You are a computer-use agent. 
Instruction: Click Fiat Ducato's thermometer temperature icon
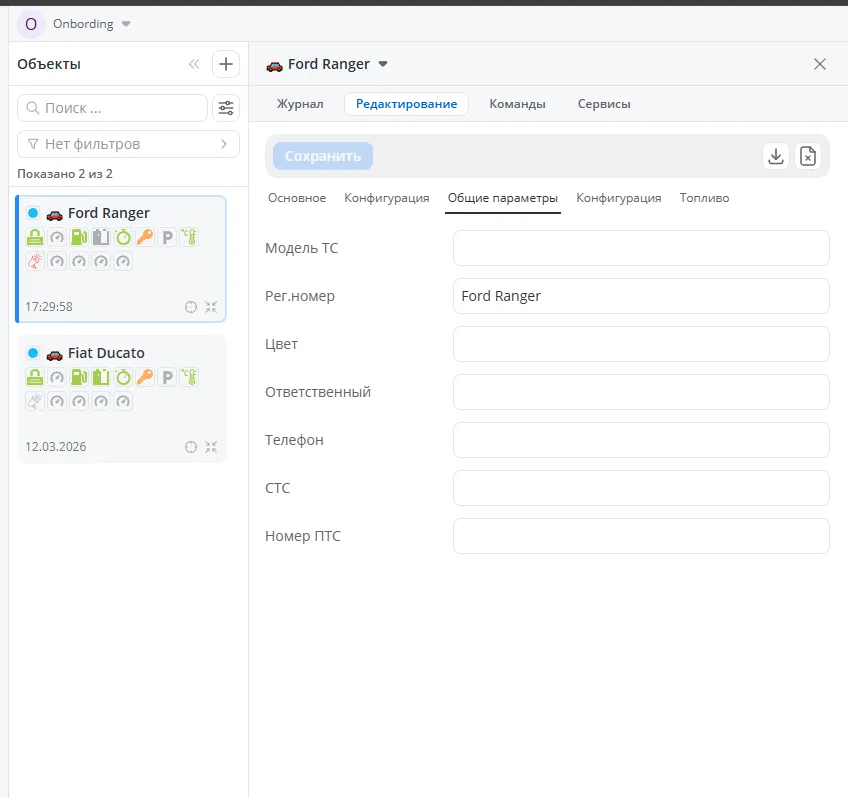[x=189, y=377]
